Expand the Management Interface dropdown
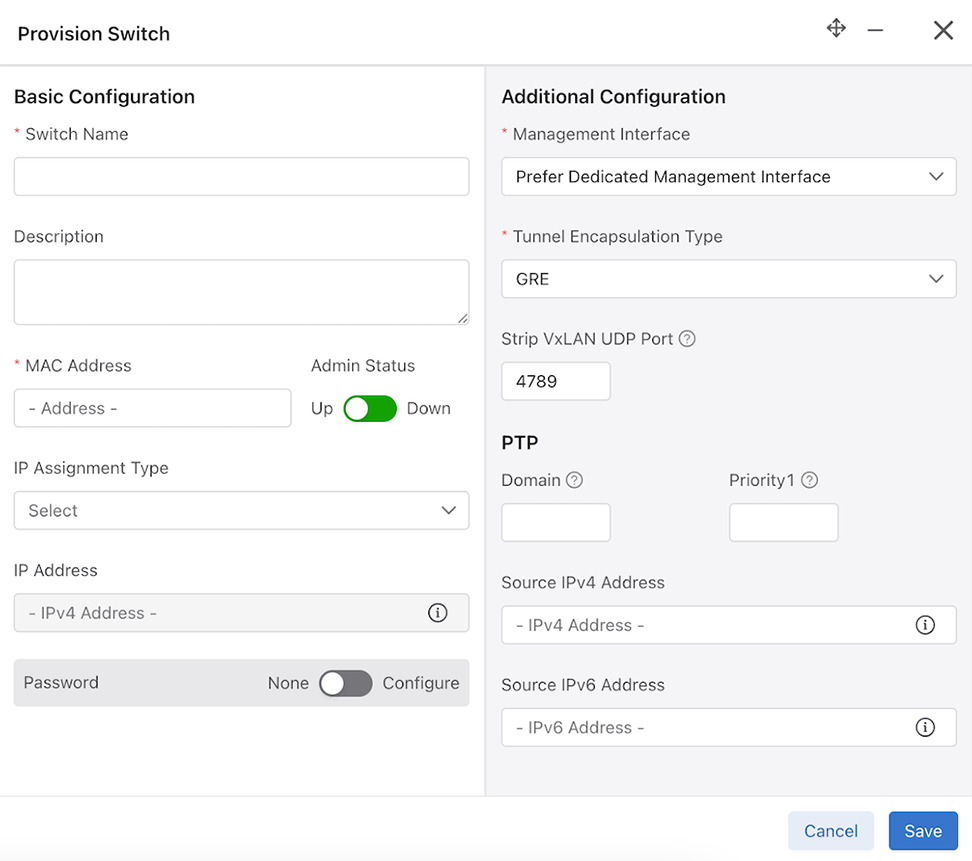Image resolution: width=972 pixels, height=861 pixels. click(728, 177)
